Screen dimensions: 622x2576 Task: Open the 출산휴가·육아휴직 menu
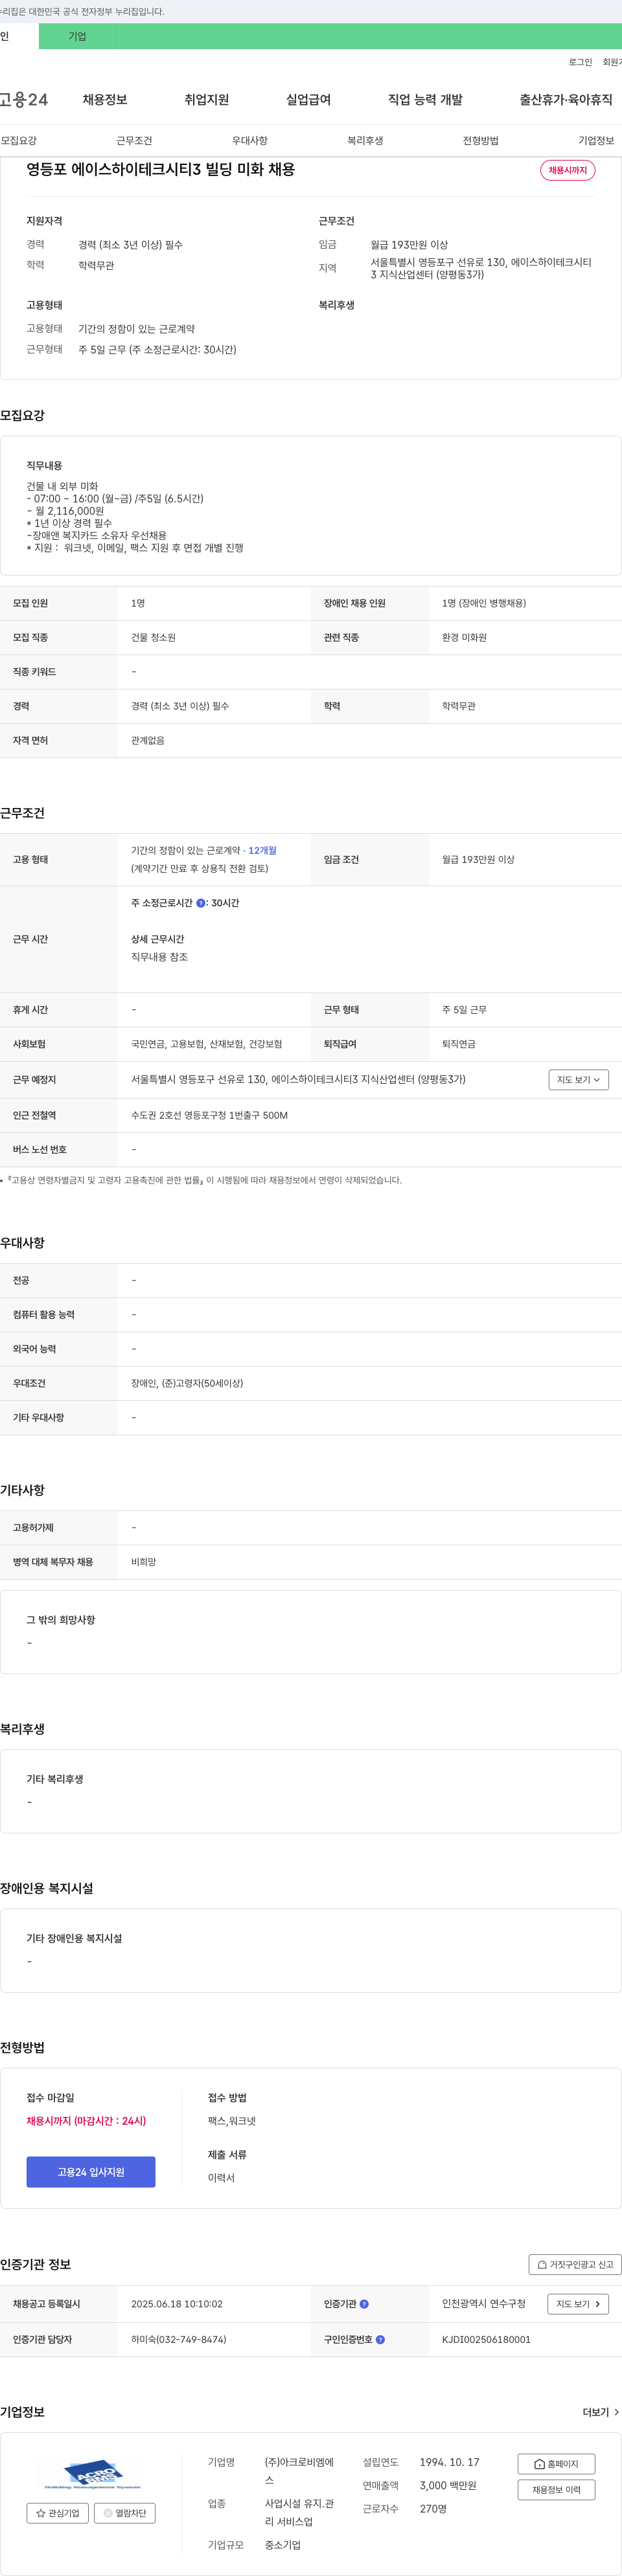point(566,100)
